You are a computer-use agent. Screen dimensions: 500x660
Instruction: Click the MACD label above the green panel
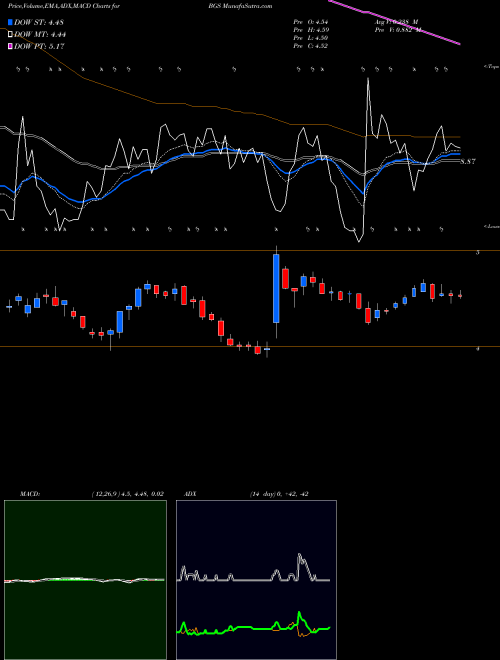click(30, 494)
